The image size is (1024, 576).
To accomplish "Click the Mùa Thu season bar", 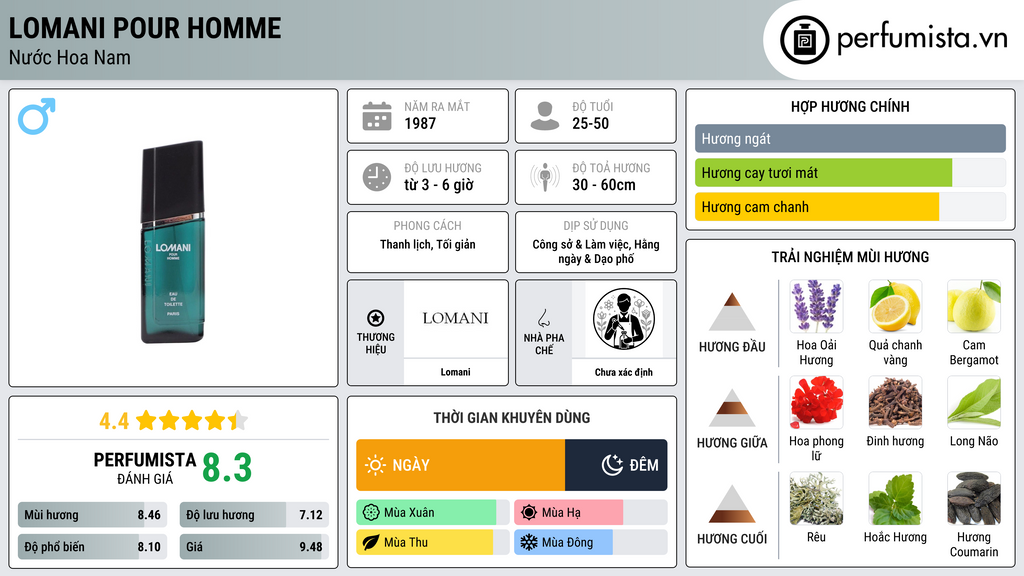I will pos(432,542).
